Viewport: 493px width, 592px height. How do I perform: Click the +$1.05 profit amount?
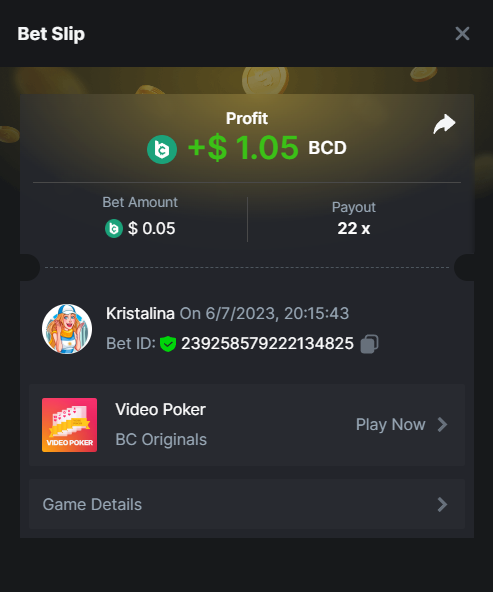click(x=243, y=147)
